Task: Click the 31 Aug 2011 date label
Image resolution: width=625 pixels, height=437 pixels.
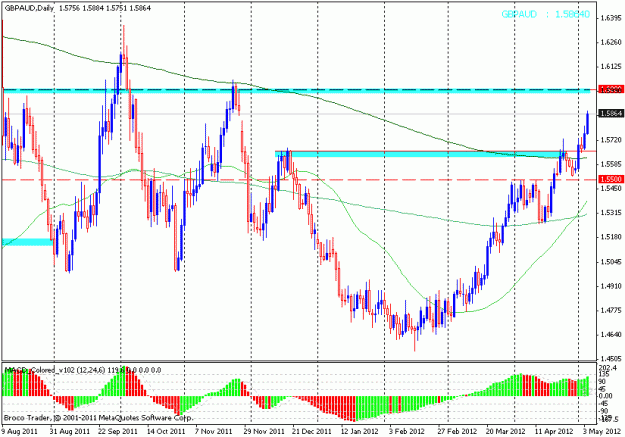Action: [70, 432]
